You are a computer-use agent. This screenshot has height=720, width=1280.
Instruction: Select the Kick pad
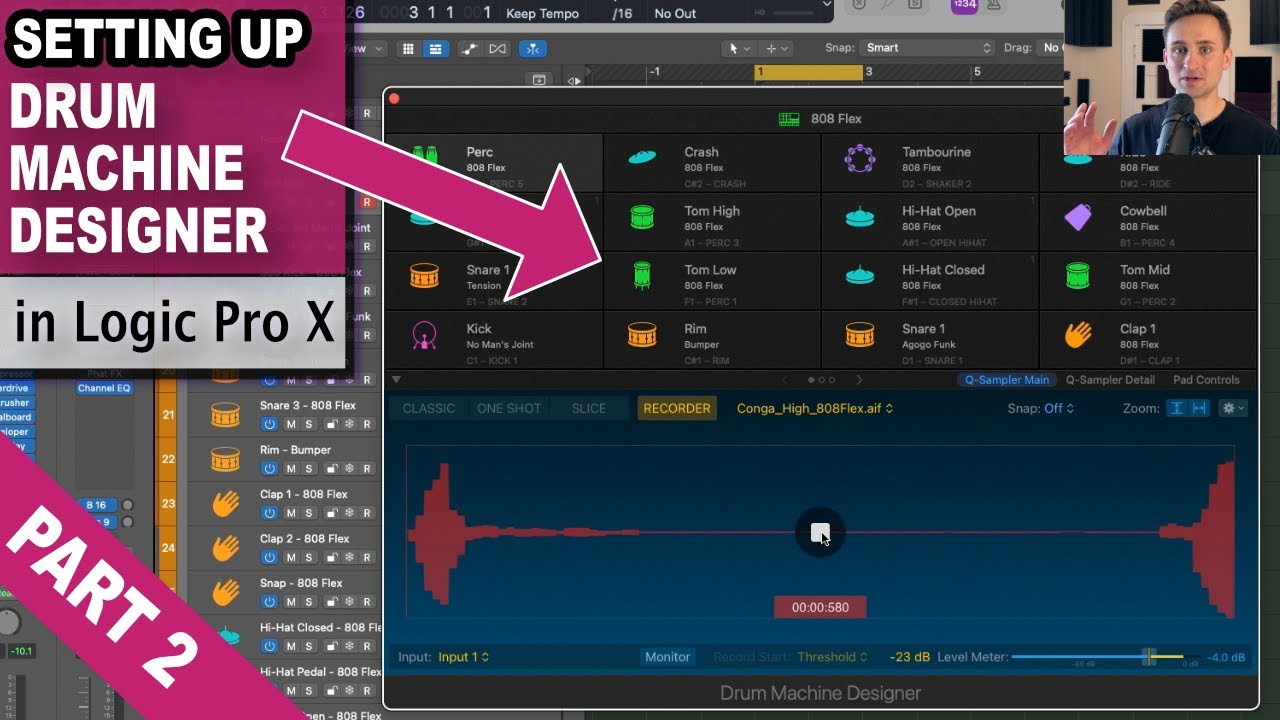[494, 340]
